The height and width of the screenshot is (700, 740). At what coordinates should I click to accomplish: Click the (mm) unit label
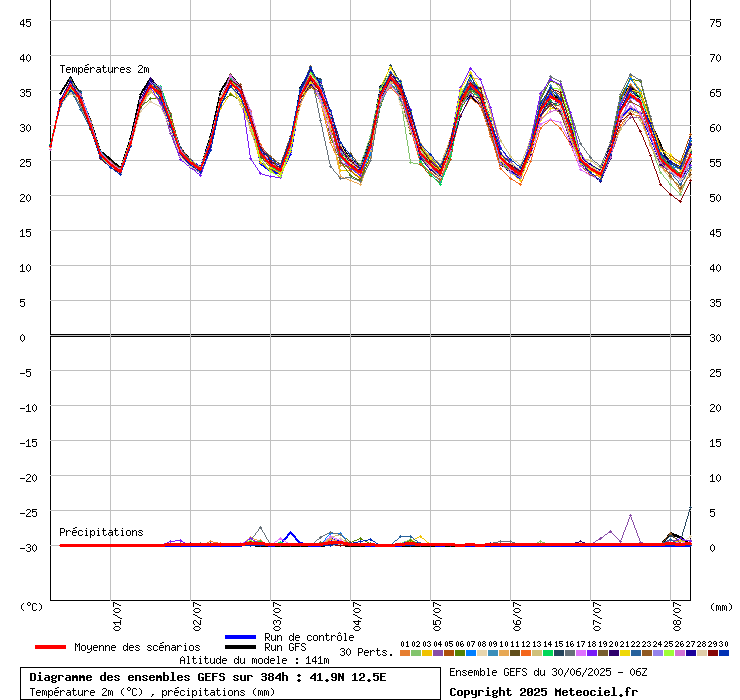click(721, 607)
